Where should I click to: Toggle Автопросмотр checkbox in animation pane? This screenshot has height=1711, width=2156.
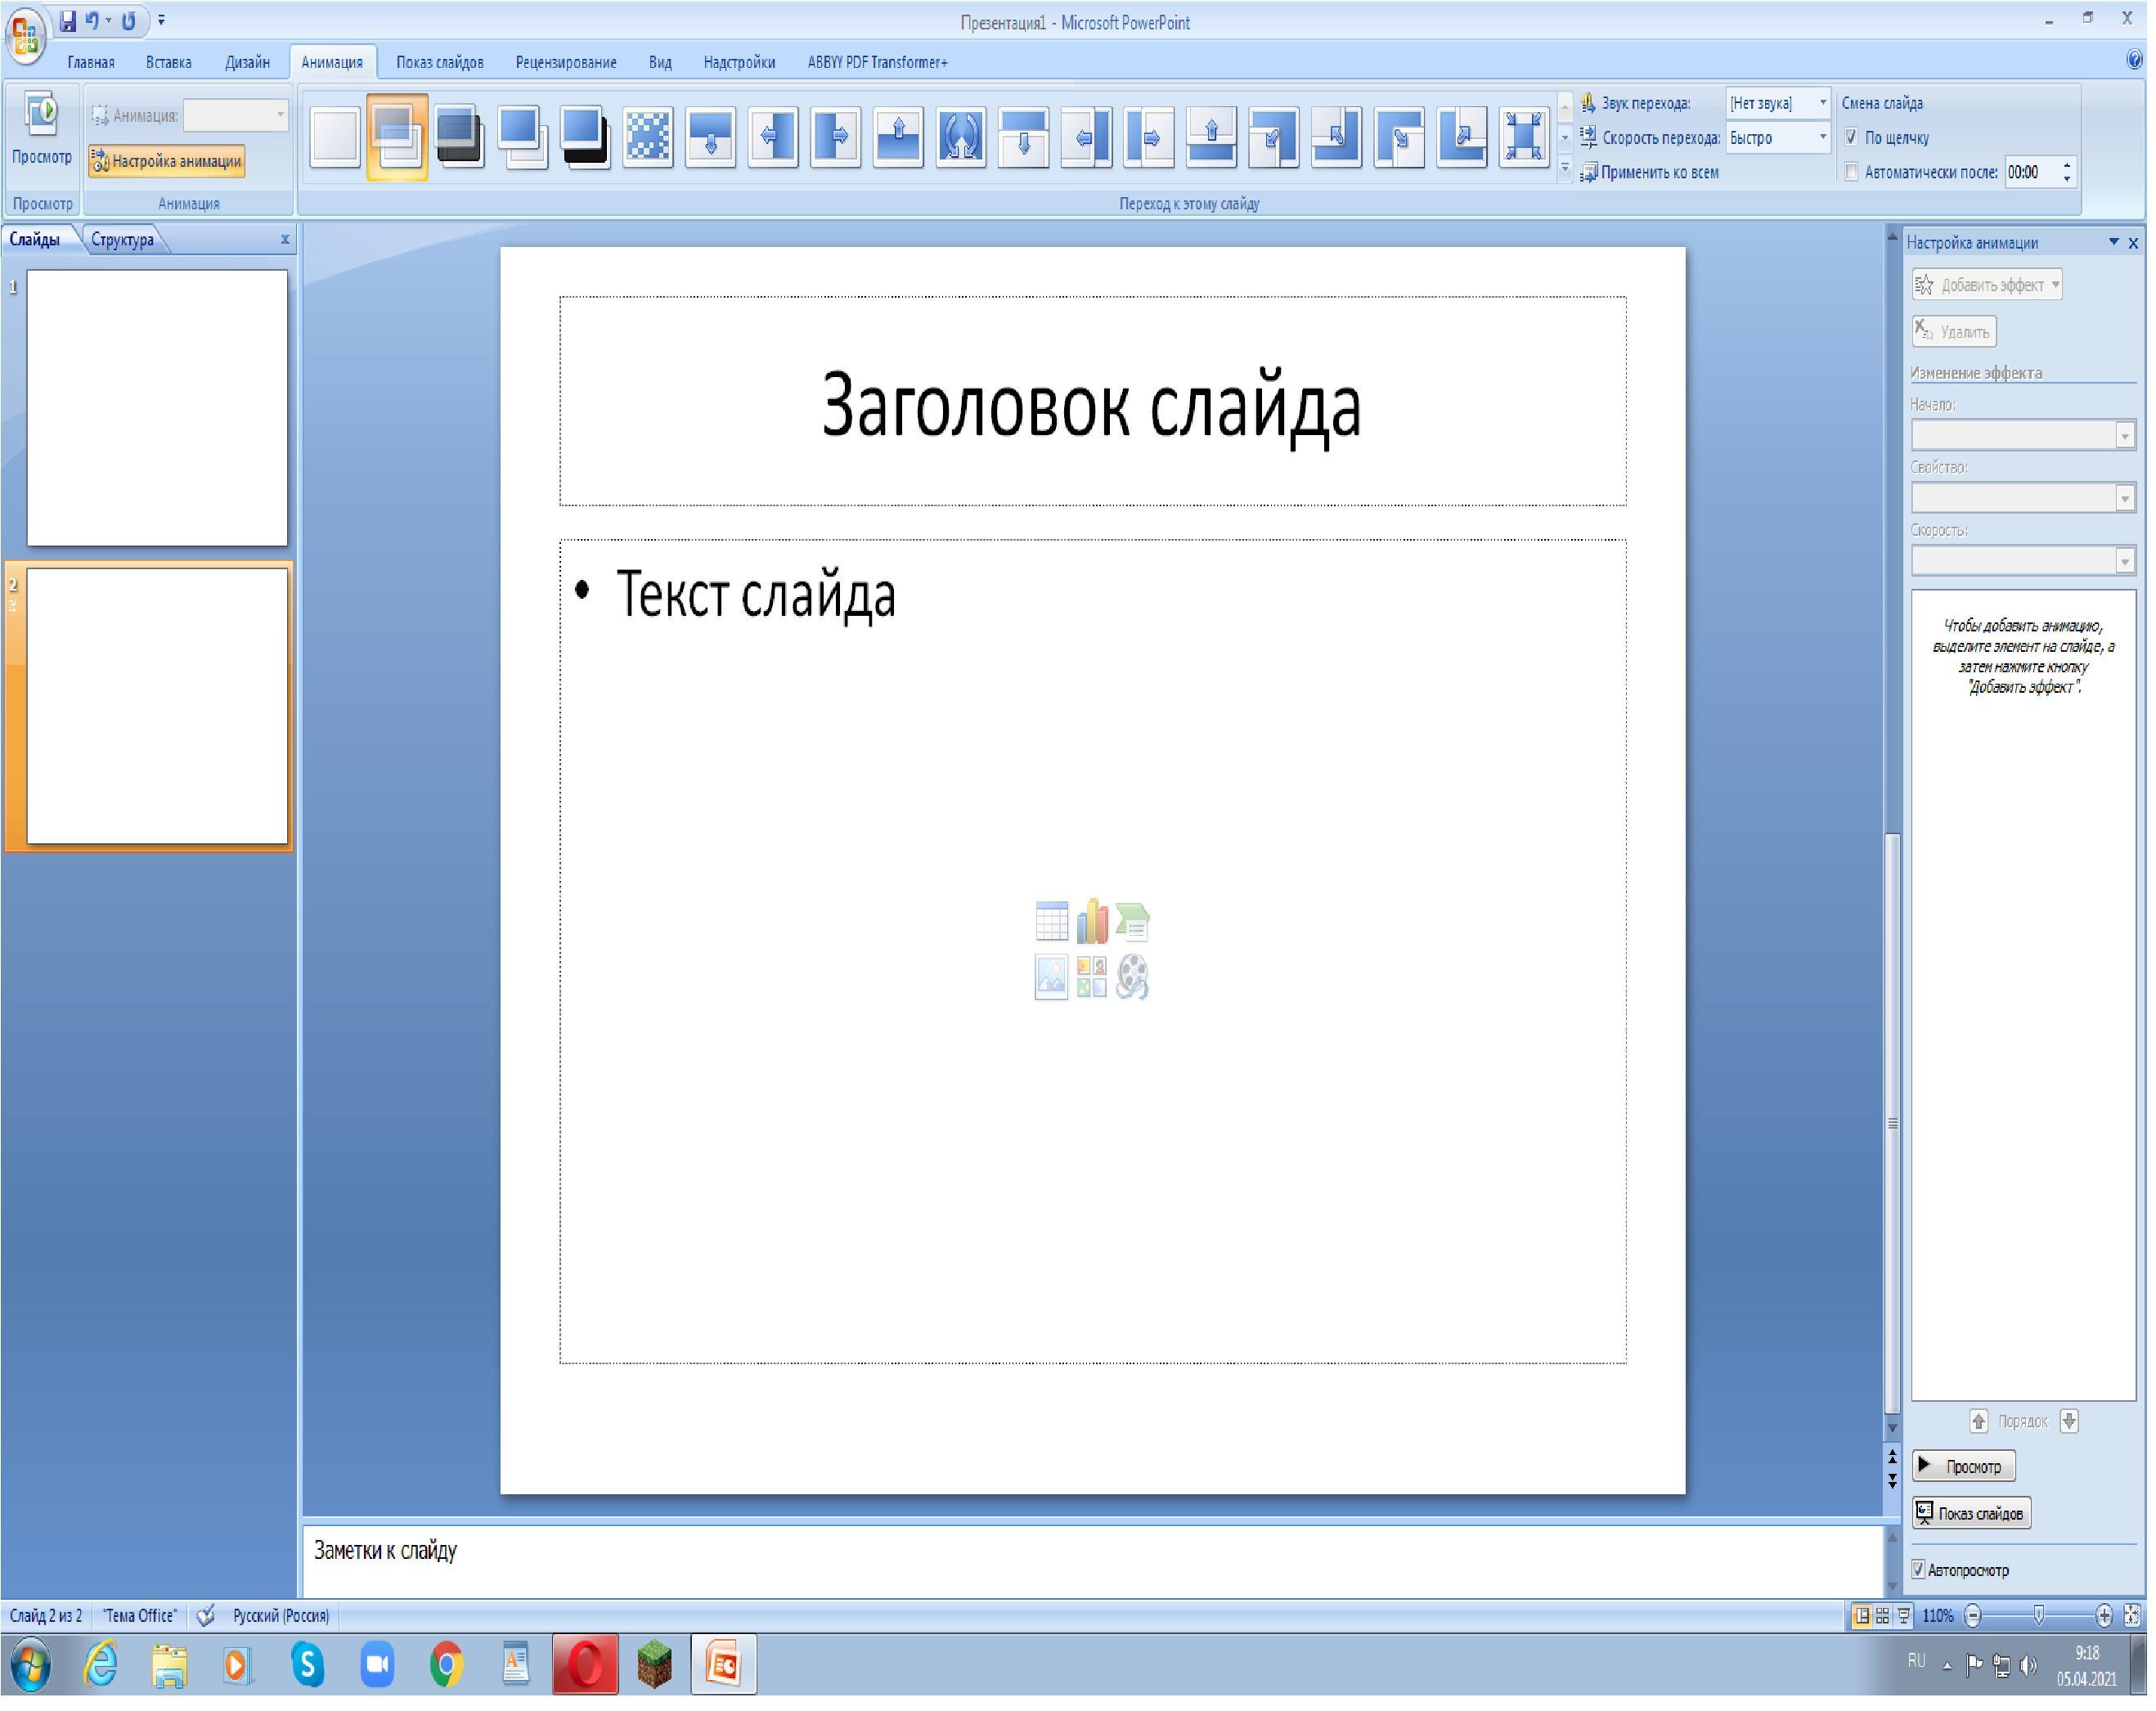pos(1919,1570)
